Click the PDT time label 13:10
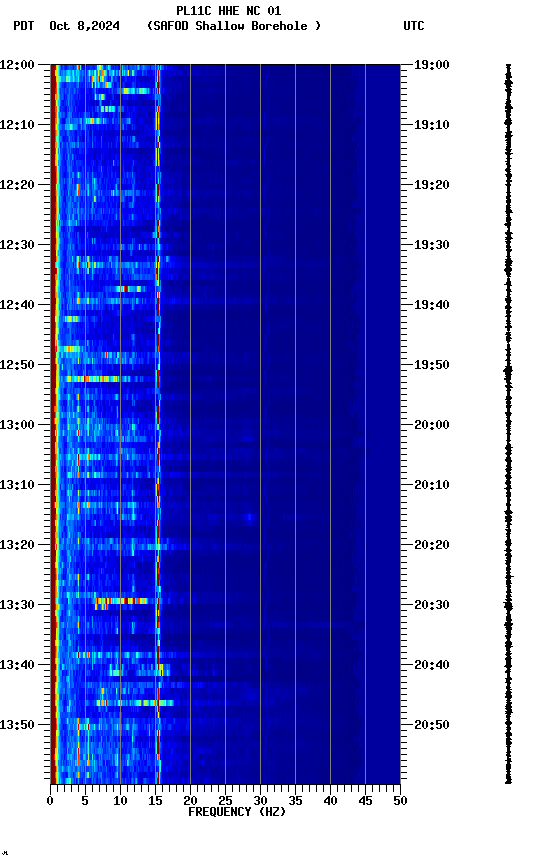The image size is (552, 864). pos(17,485)
